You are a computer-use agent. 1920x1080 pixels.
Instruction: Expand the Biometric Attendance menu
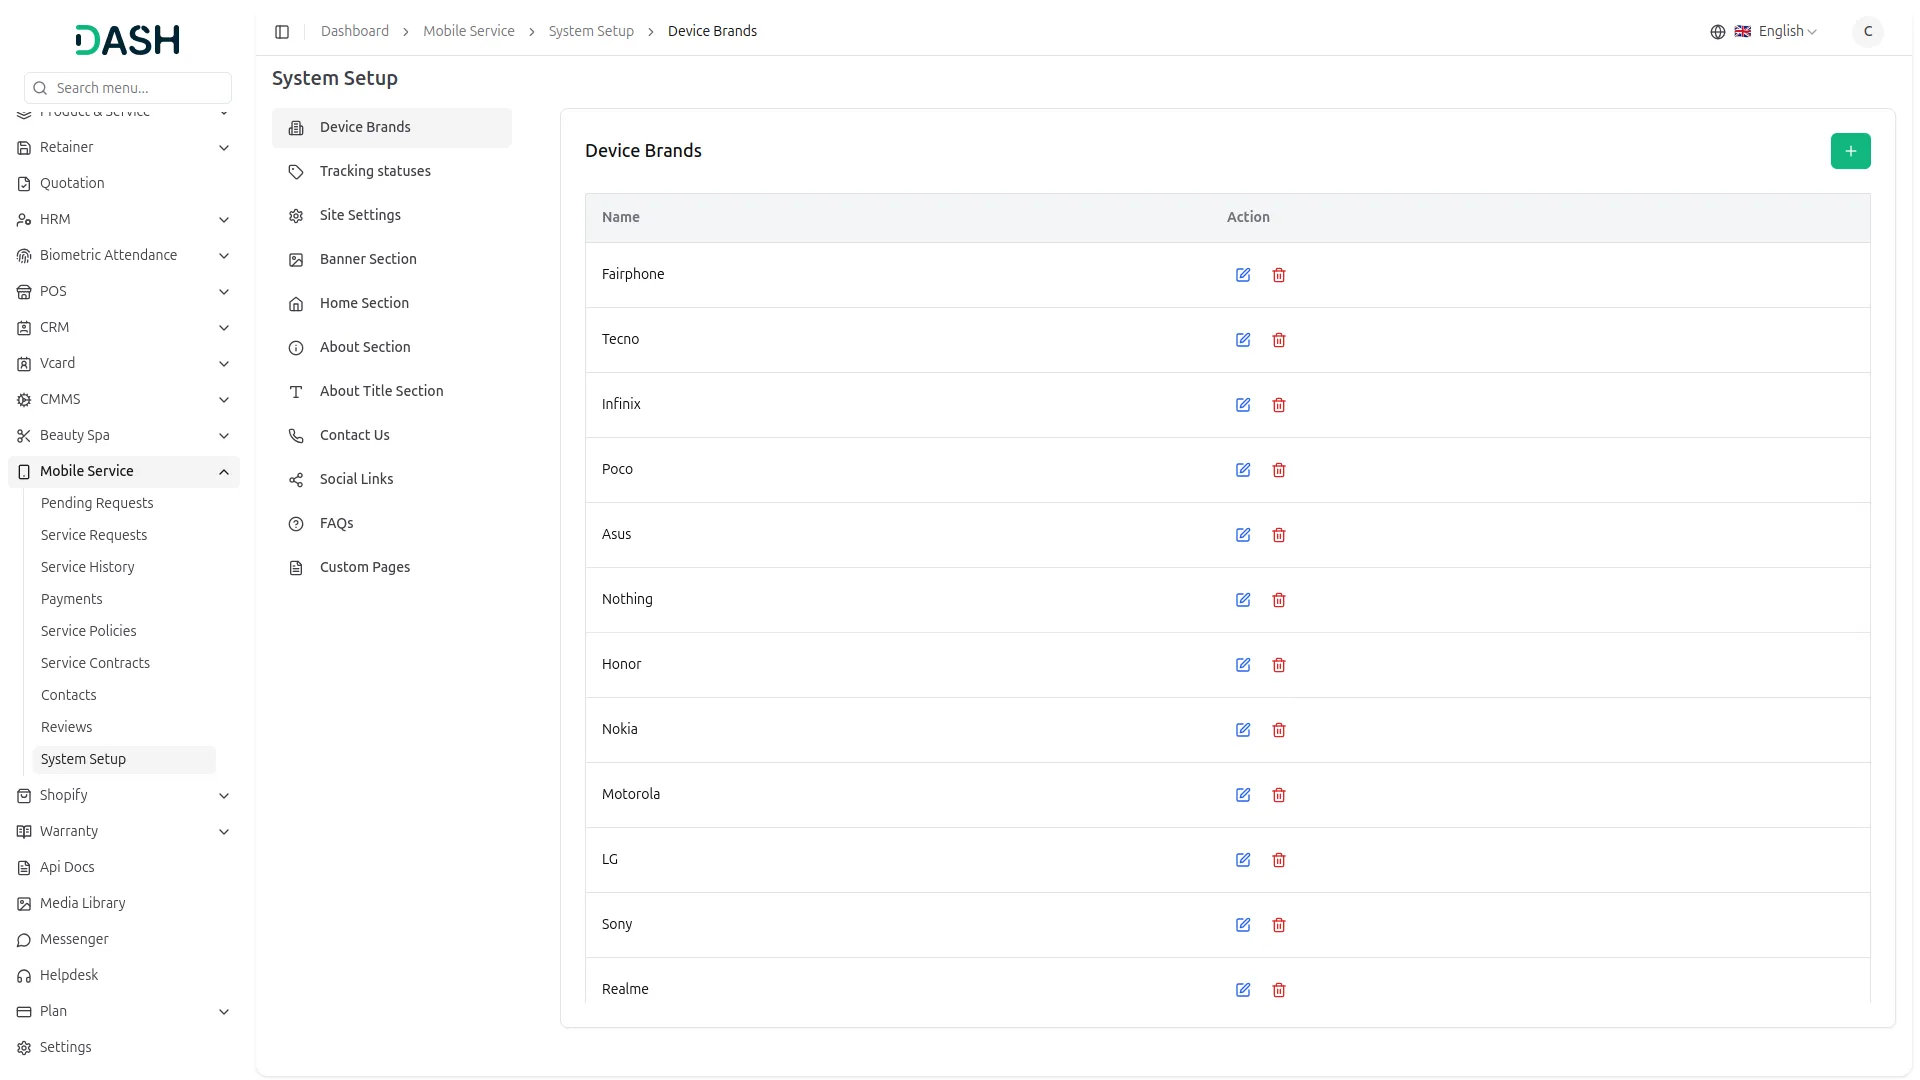124,255
